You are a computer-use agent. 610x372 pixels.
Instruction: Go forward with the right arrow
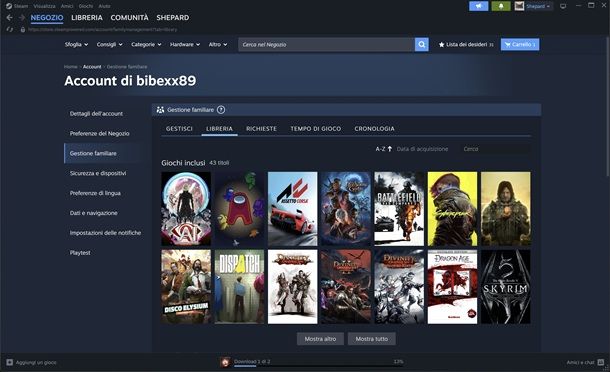(22, 18)
